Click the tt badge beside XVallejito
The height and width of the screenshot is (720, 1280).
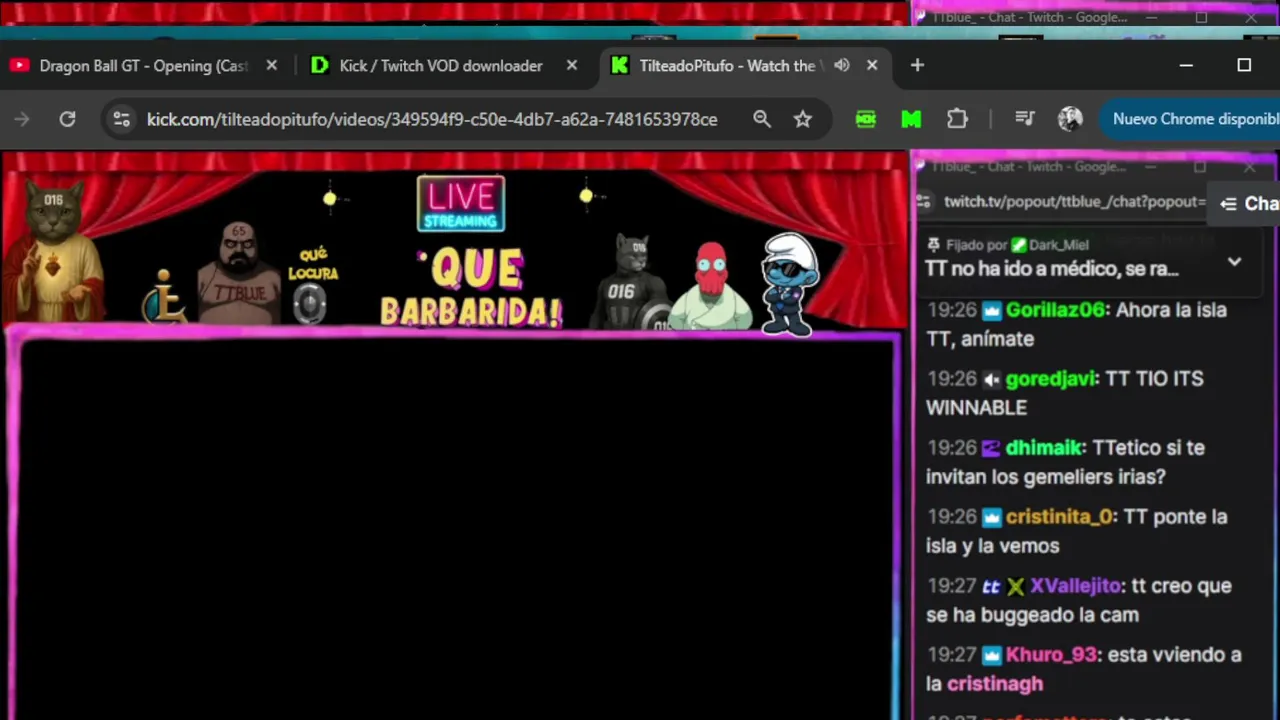pos(991,586)
